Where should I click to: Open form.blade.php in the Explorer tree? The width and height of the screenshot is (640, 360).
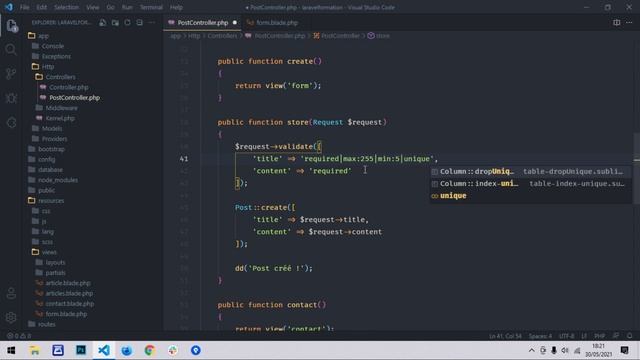tap(66, 314)
